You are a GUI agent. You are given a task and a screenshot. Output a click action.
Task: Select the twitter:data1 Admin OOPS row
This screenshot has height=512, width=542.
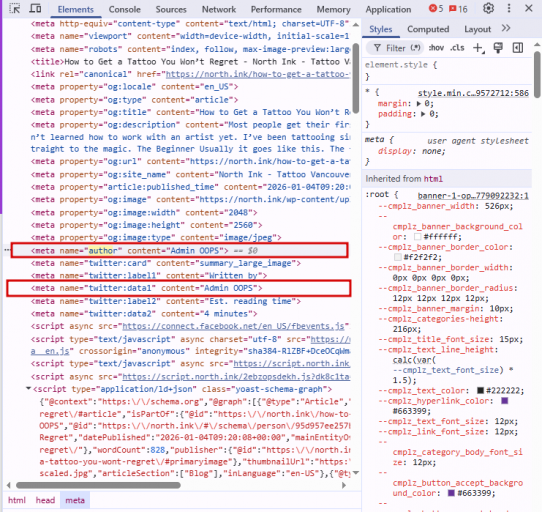pos(179,288)
